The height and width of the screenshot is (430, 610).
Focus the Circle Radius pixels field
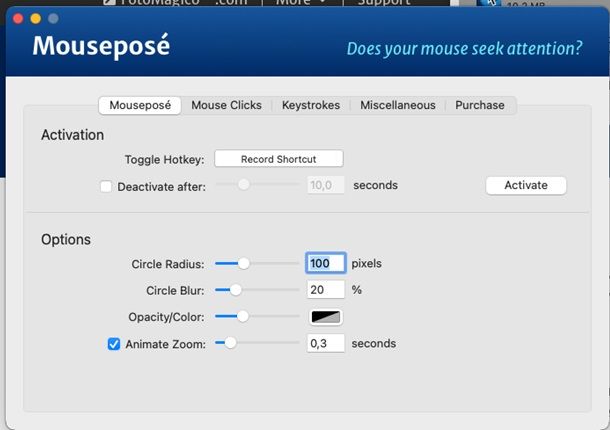tap(326, 263)
